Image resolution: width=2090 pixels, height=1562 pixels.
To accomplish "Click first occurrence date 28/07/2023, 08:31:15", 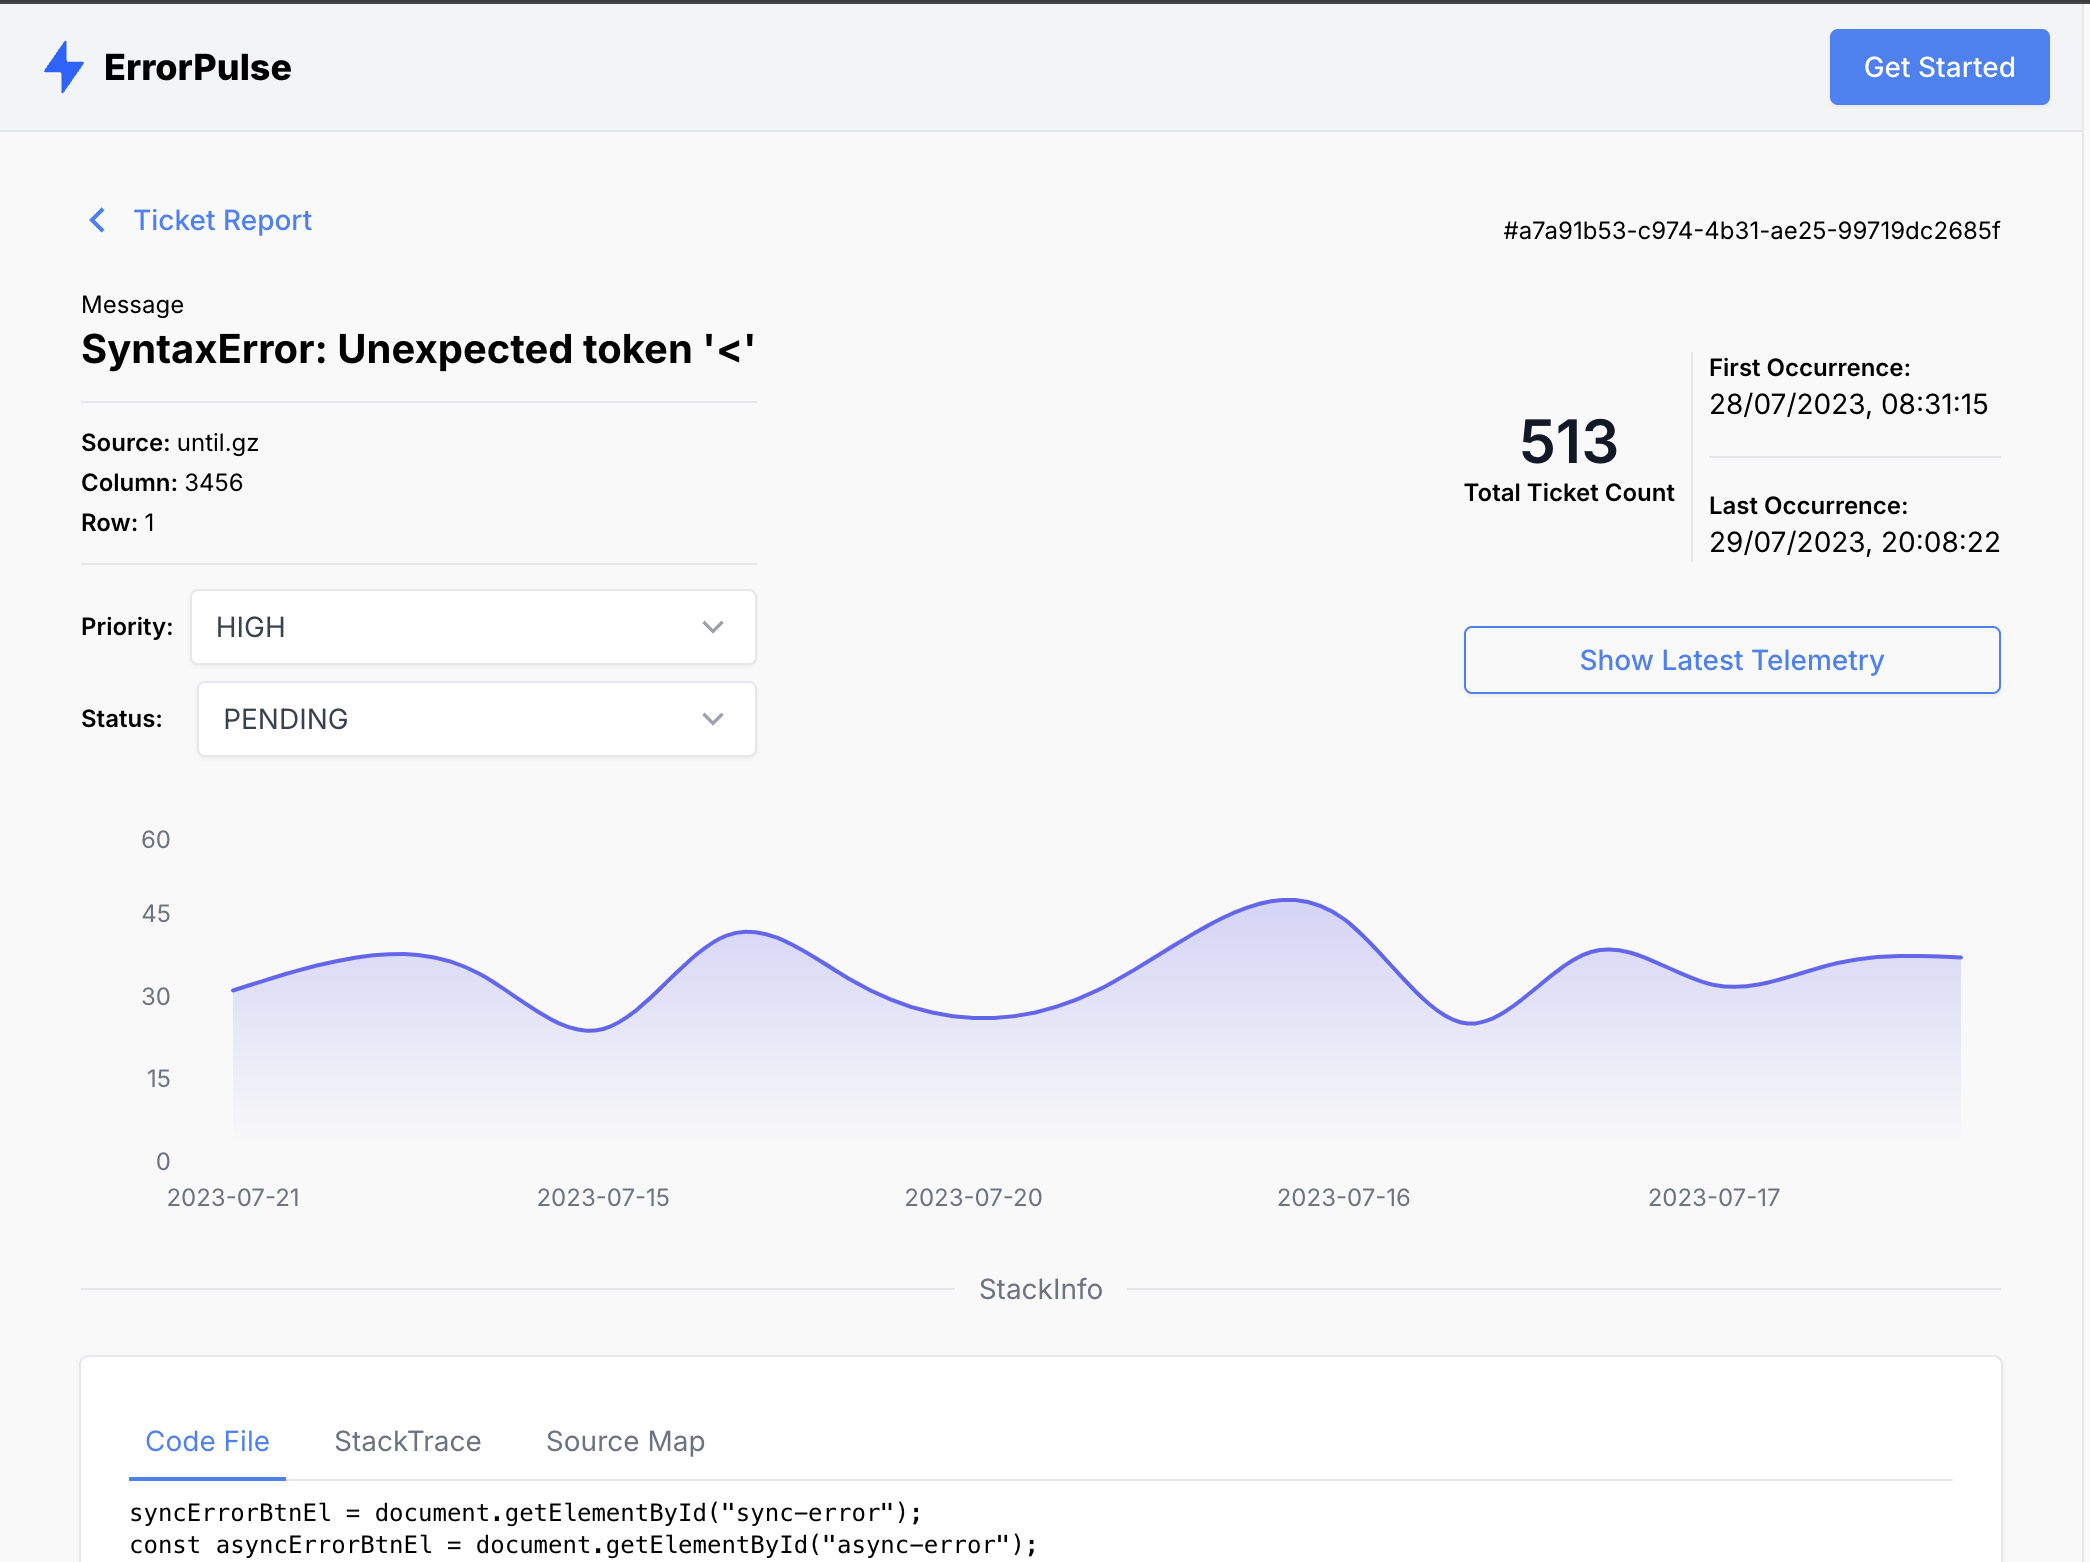I will pos(1848,404).
